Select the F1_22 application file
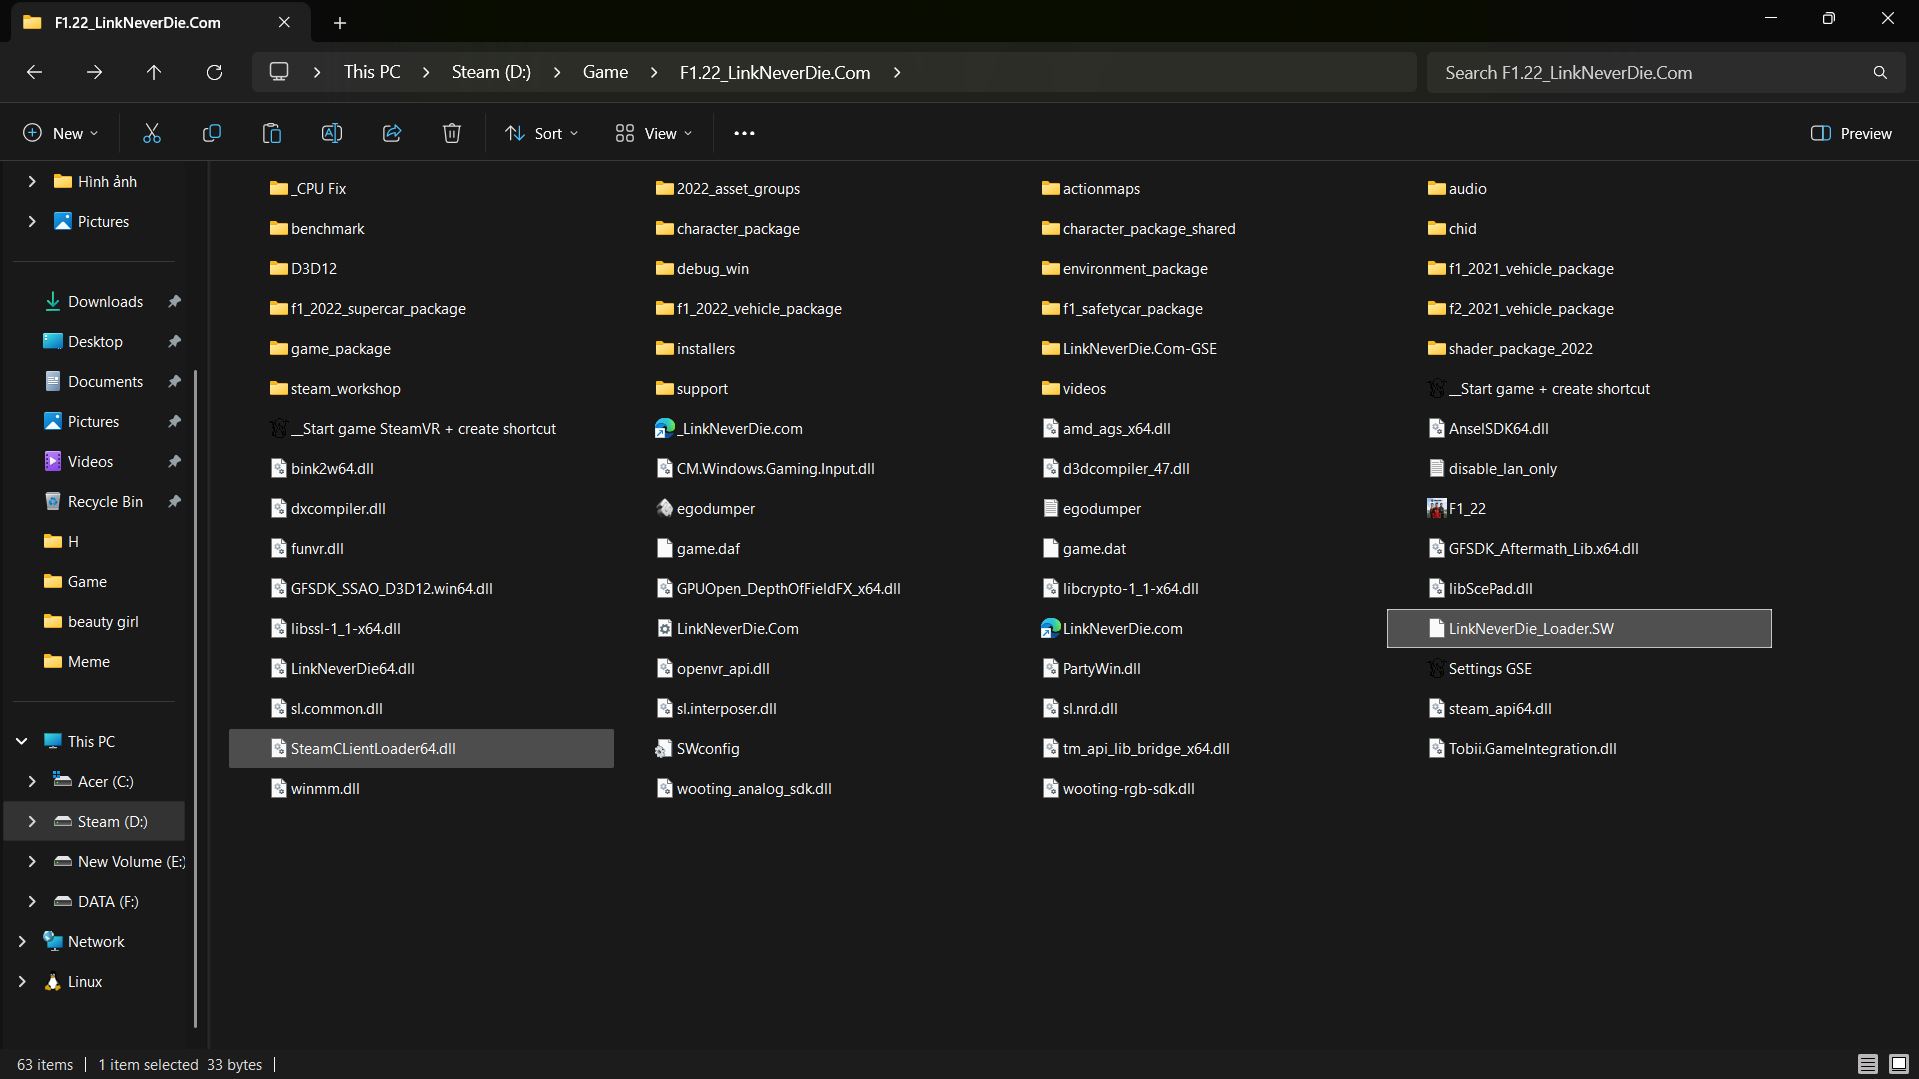 point(1466,508)
